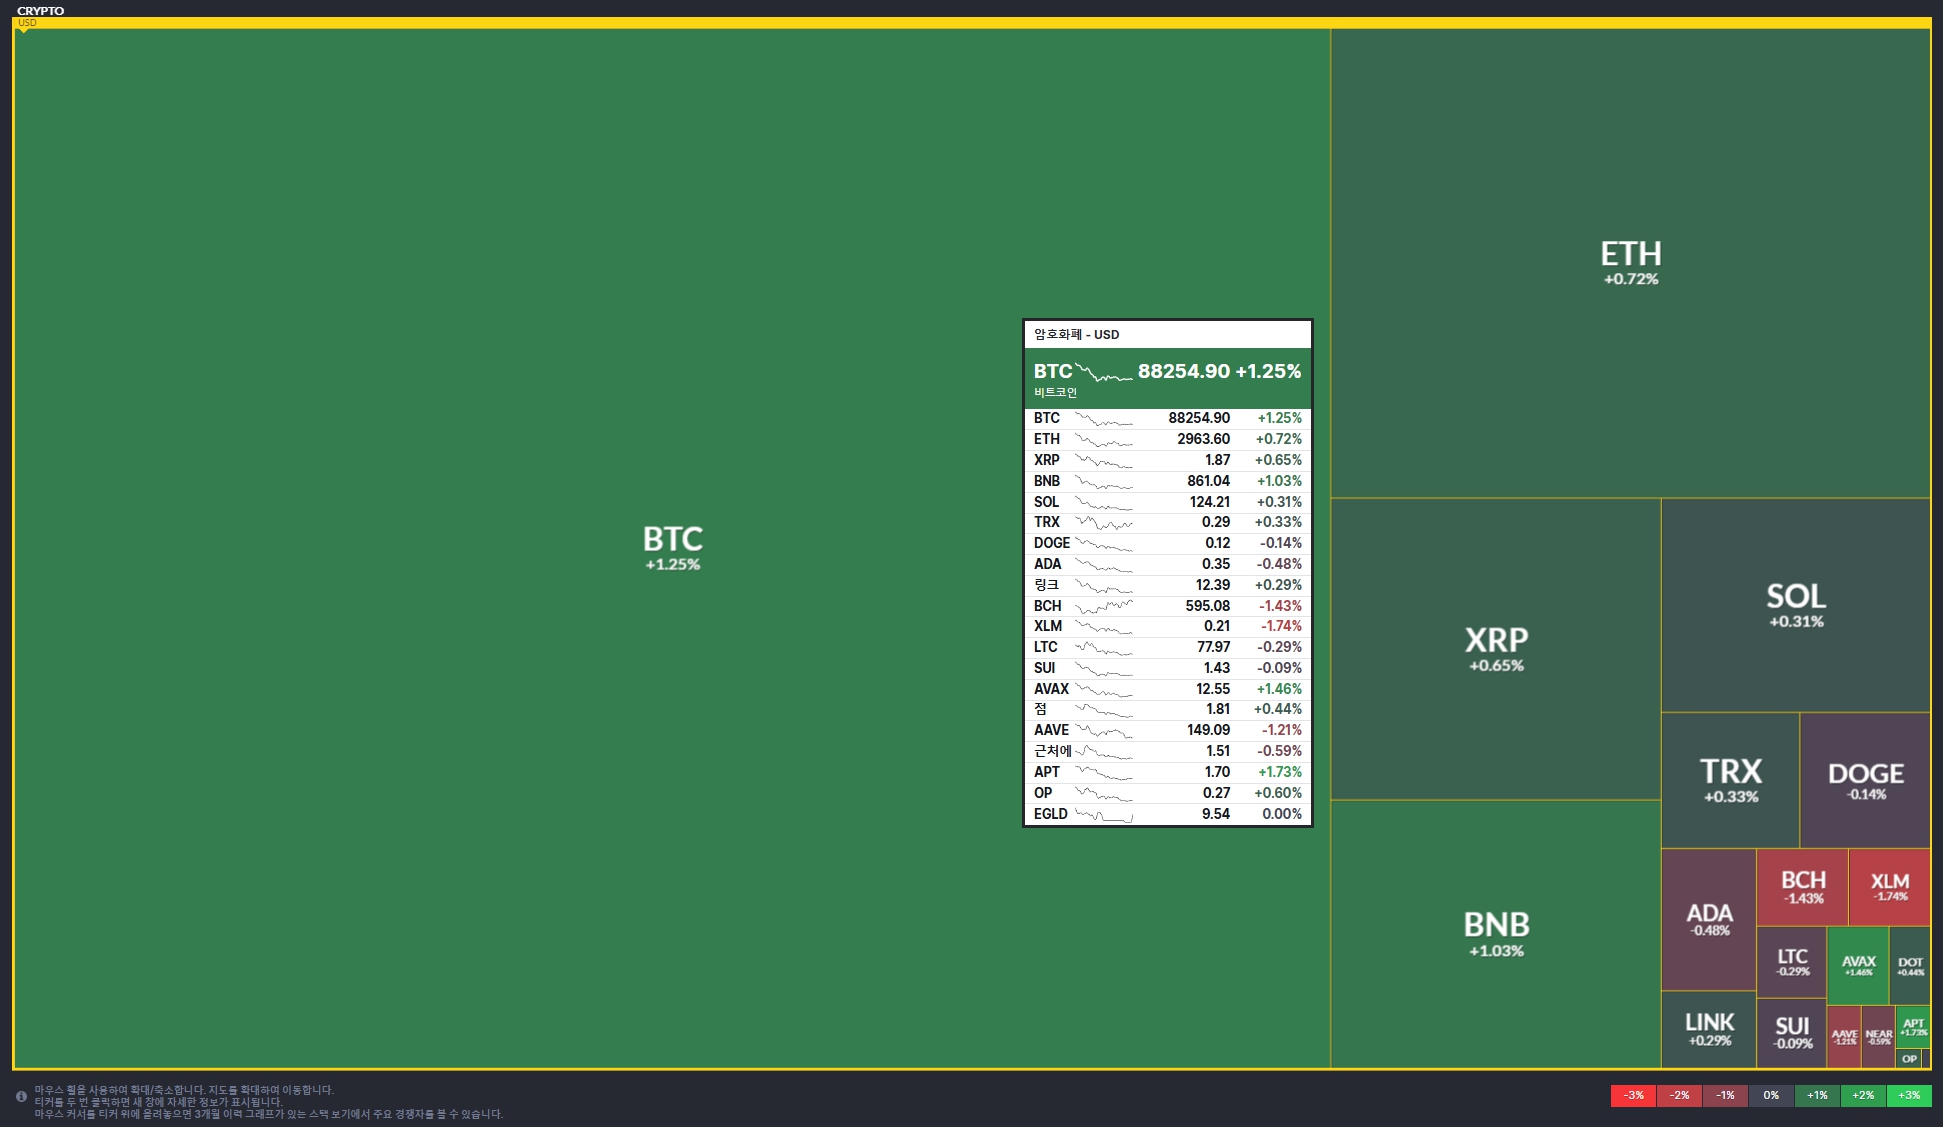
Task: Click the tiny OP tile
Action: [x=1909, y=1058]
